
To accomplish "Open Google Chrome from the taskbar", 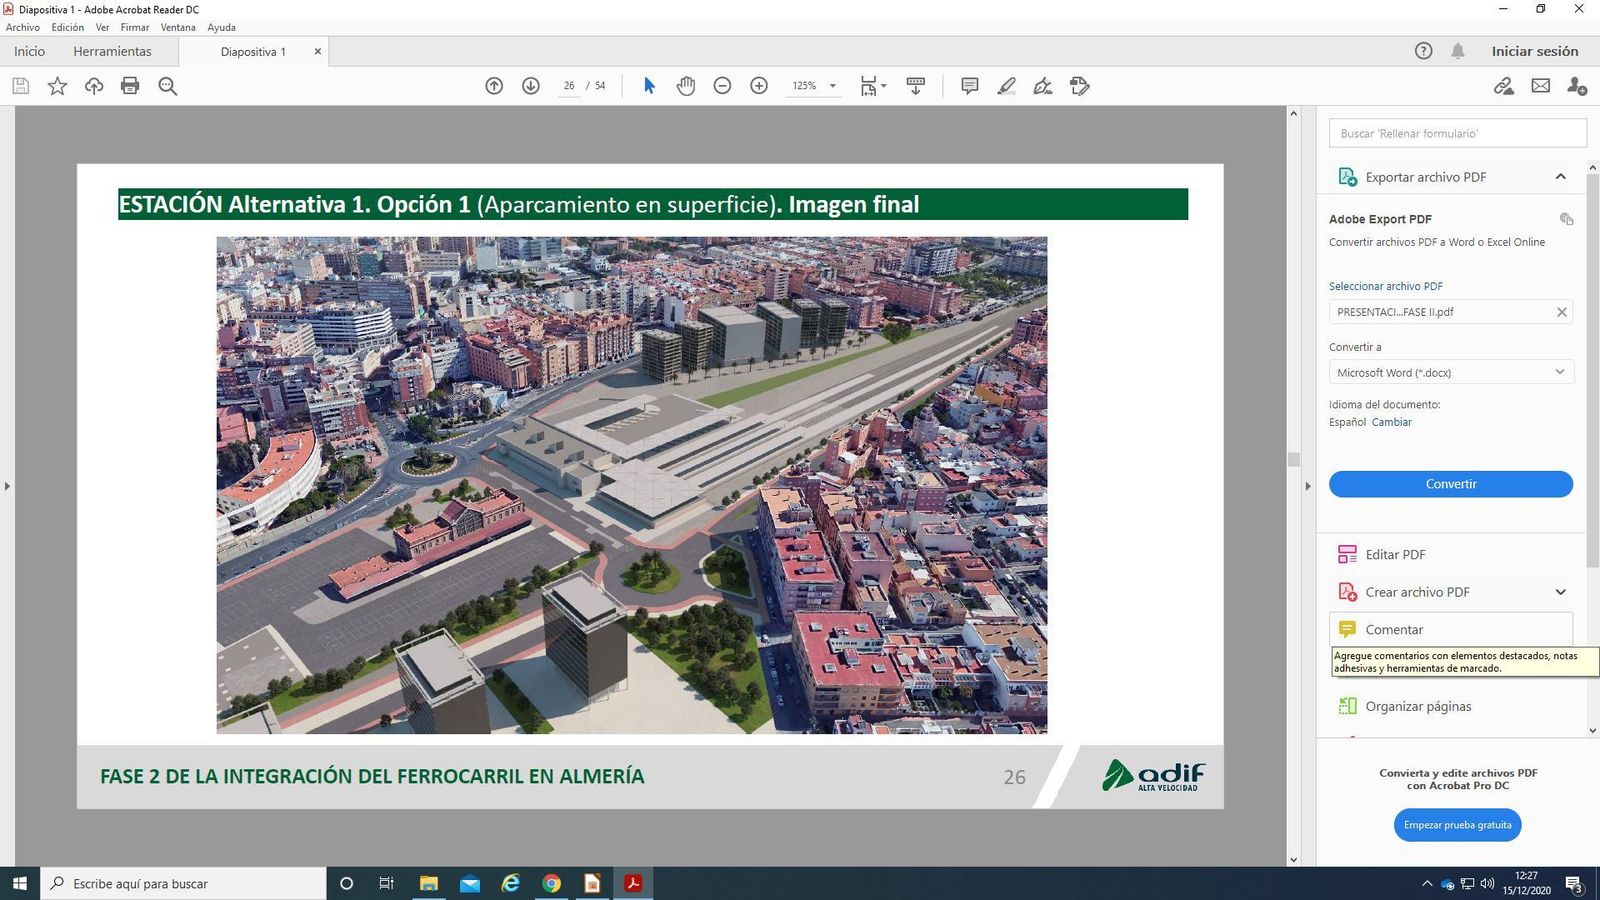I will (x=551, y=884).
